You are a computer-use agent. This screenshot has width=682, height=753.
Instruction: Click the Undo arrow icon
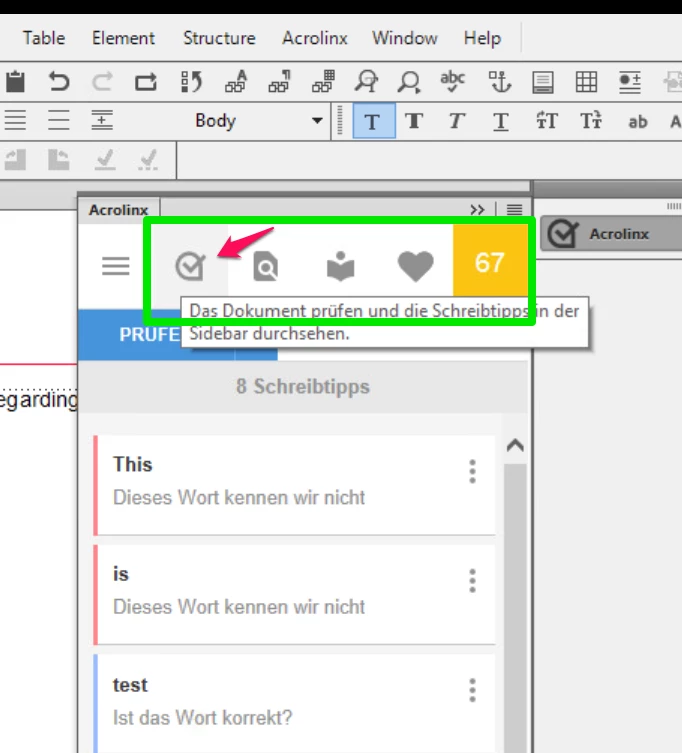(59, 82)
